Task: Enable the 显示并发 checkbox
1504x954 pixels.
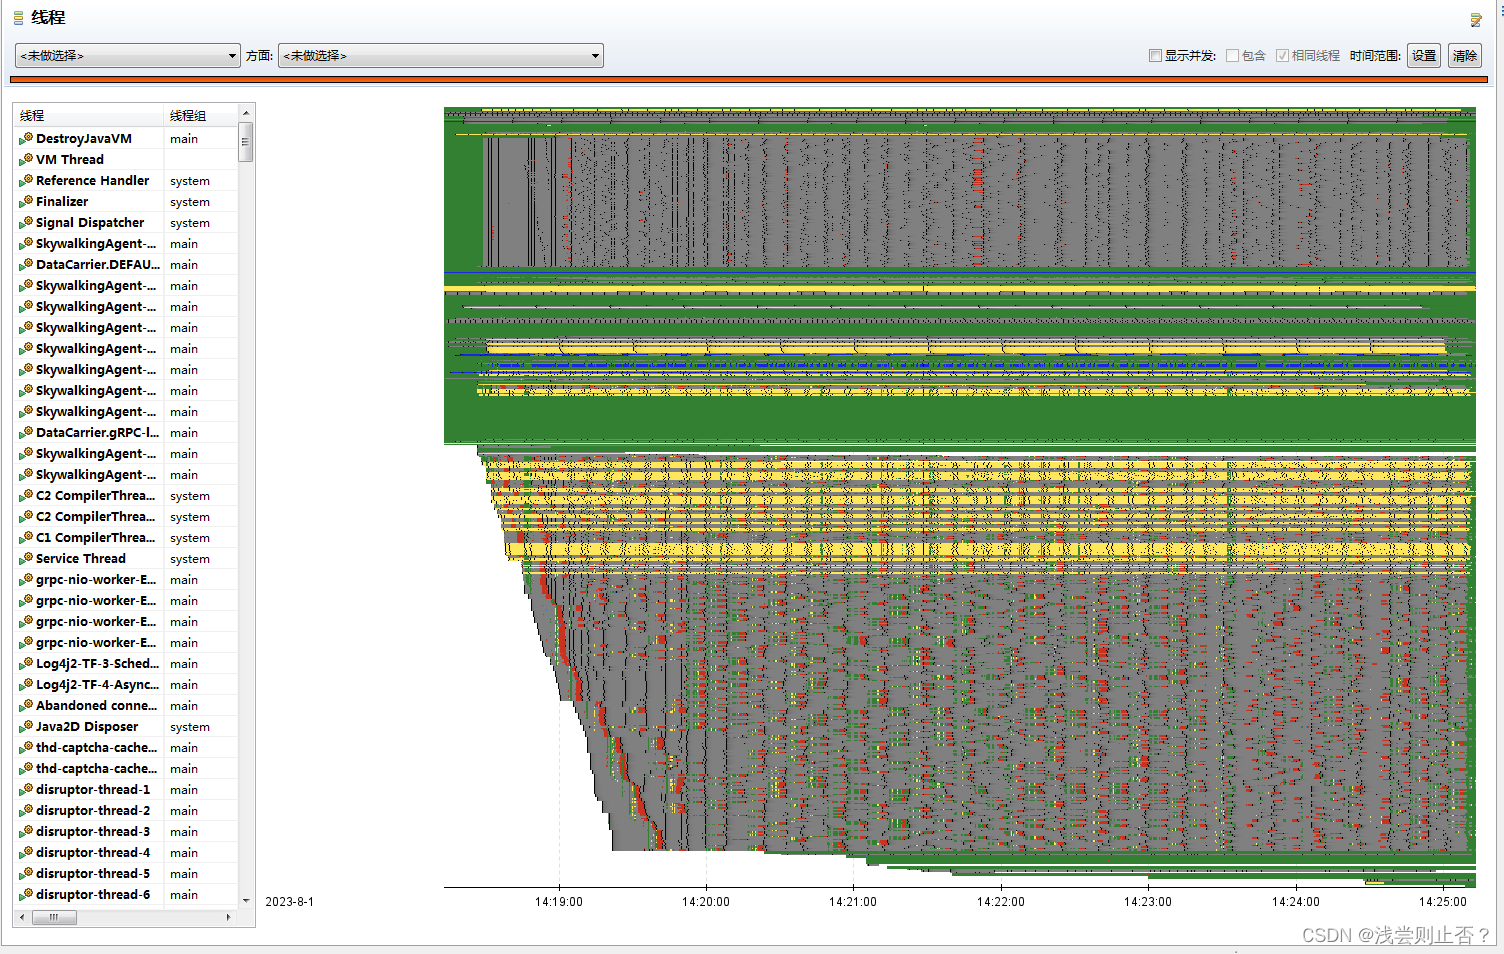Action: point(1155,55)
